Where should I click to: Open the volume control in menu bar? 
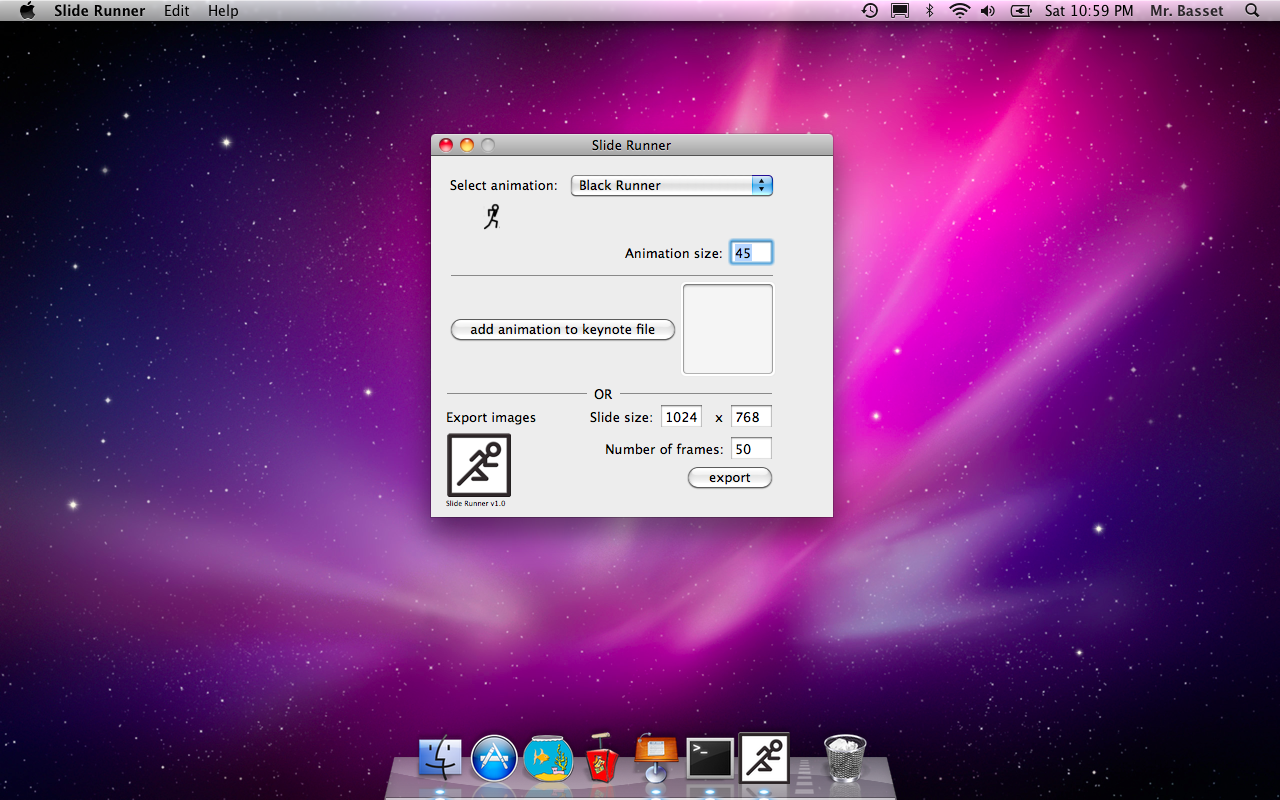pos(988,11)
